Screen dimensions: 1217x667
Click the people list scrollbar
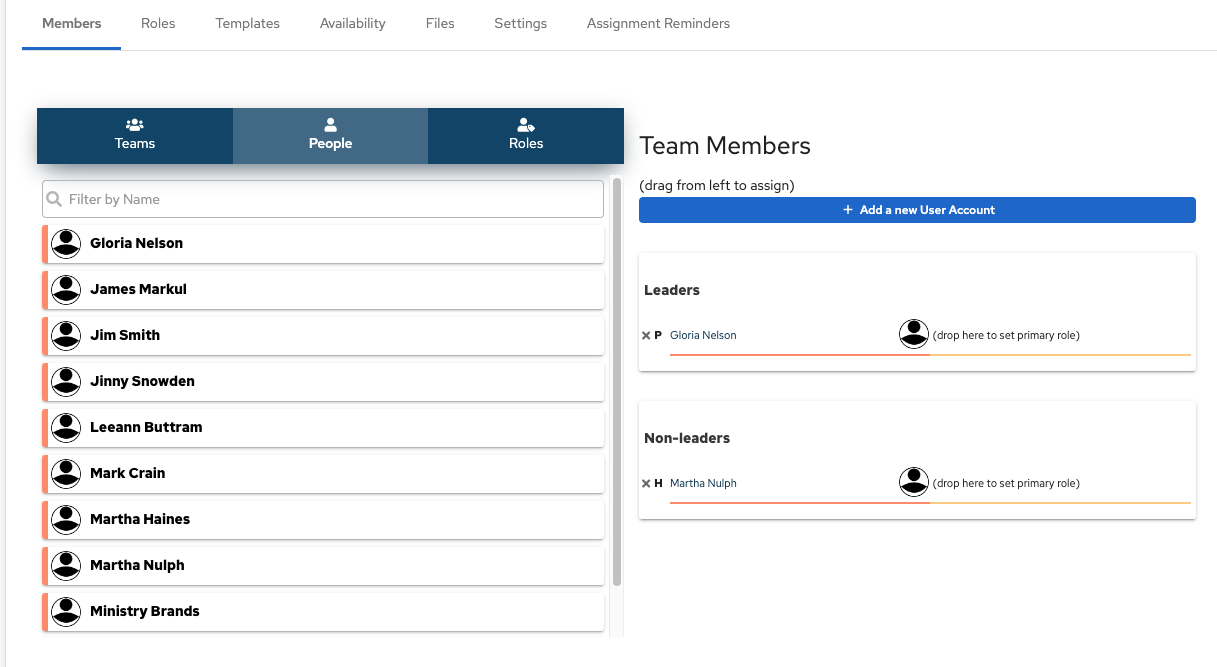click(x=617, y=400)
